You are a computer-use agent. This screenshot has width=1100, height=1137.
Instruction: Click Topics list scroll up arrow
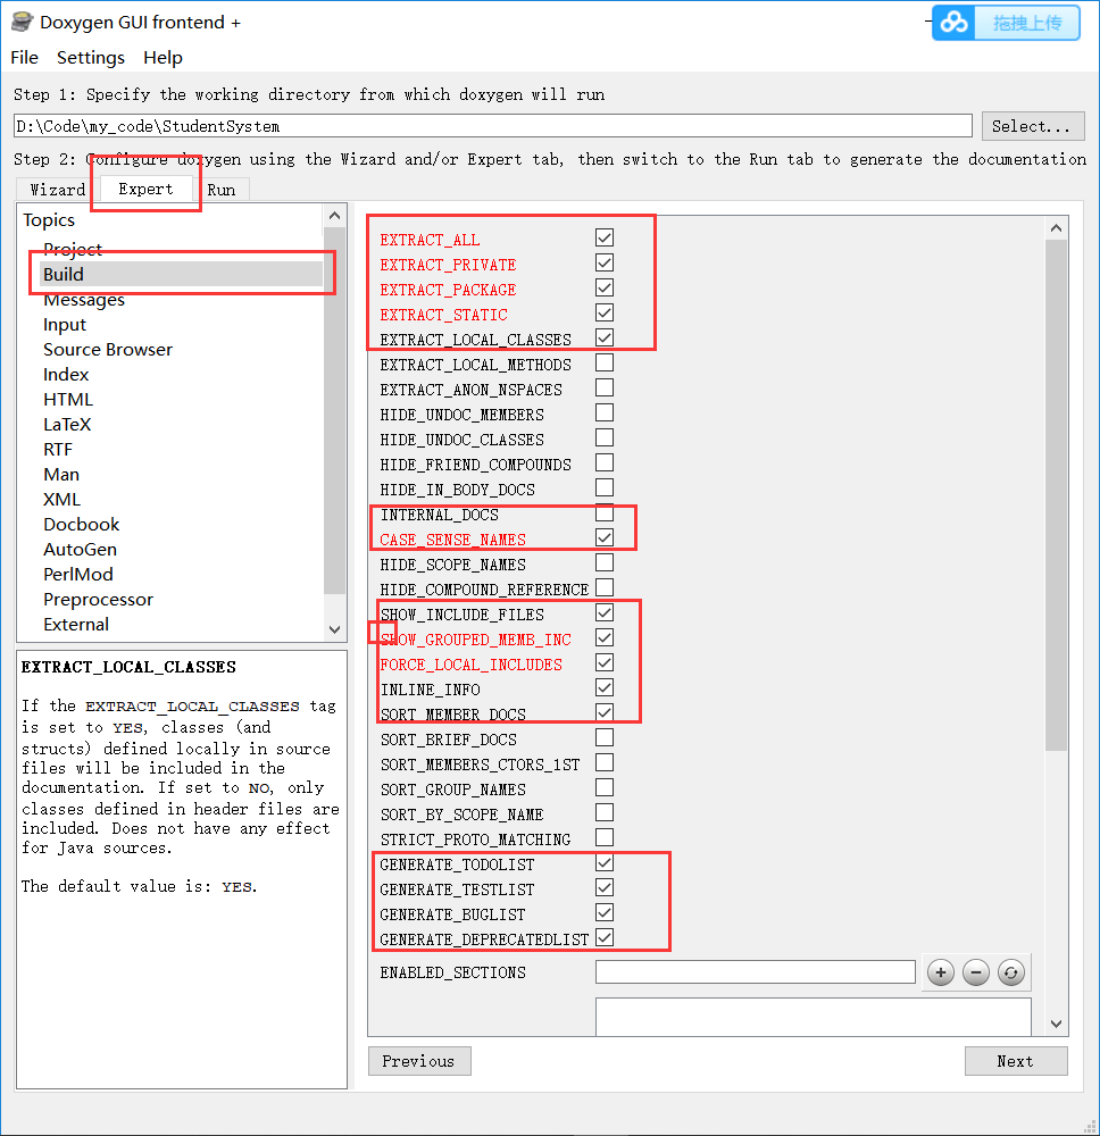(334, 216)
